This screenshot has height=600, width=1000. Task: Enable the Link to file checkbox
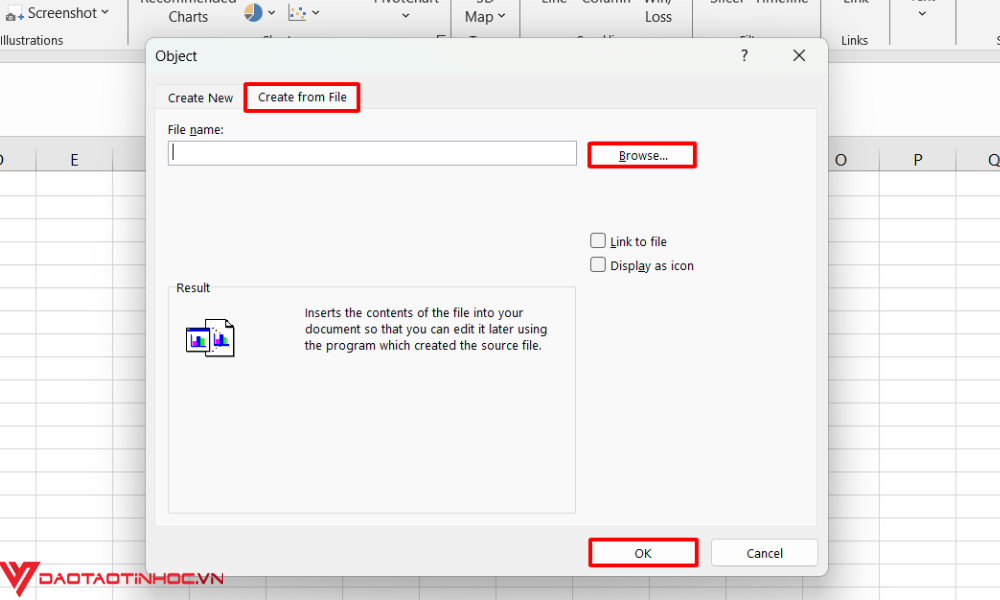[x=598, y=240]
